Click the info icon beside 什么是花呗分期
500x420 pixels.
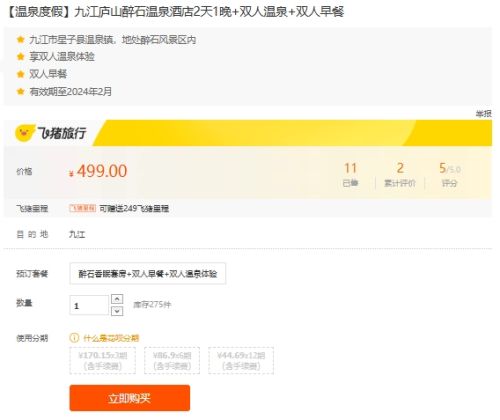pyautogui.click(x=74, y=338)
